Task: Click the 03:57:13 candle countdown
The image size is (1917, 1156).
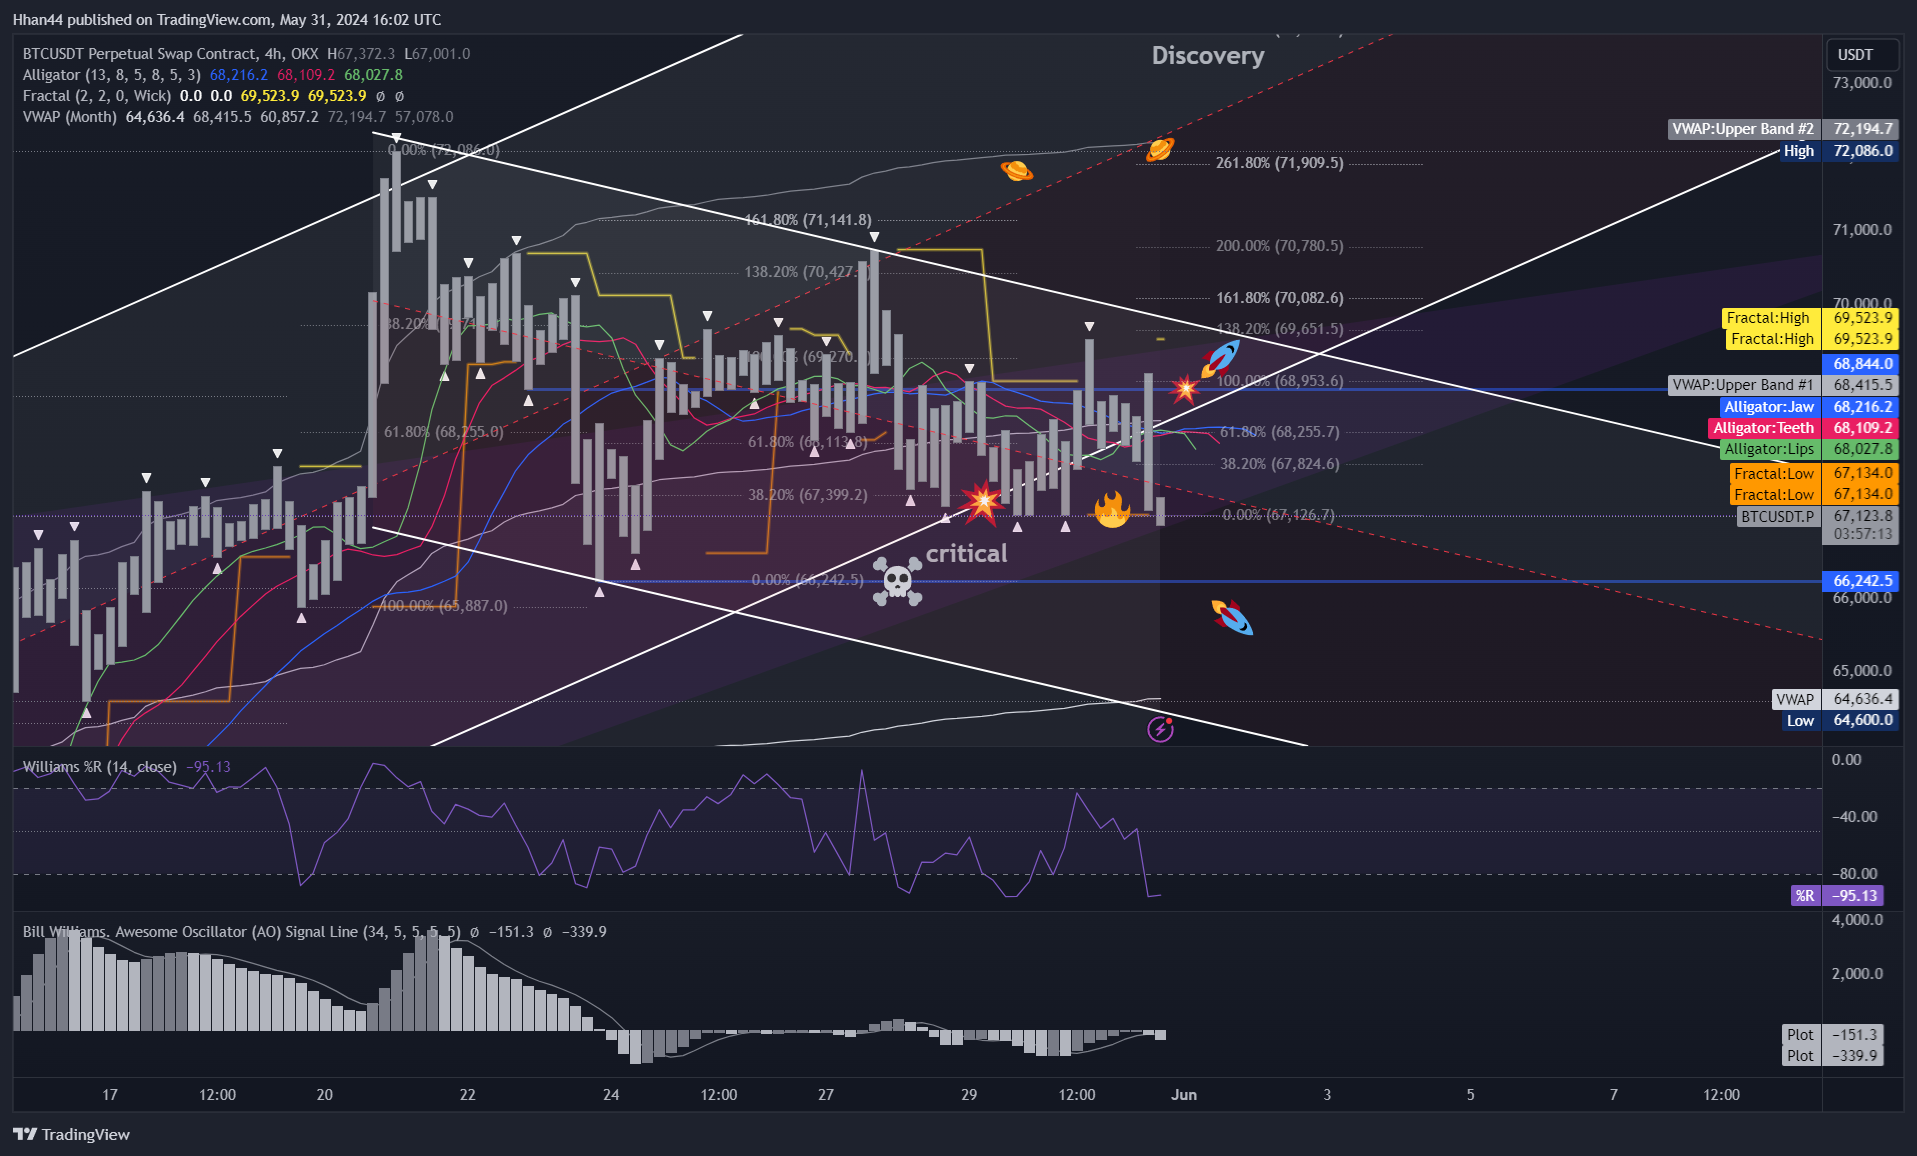Action: point(1861,534)
